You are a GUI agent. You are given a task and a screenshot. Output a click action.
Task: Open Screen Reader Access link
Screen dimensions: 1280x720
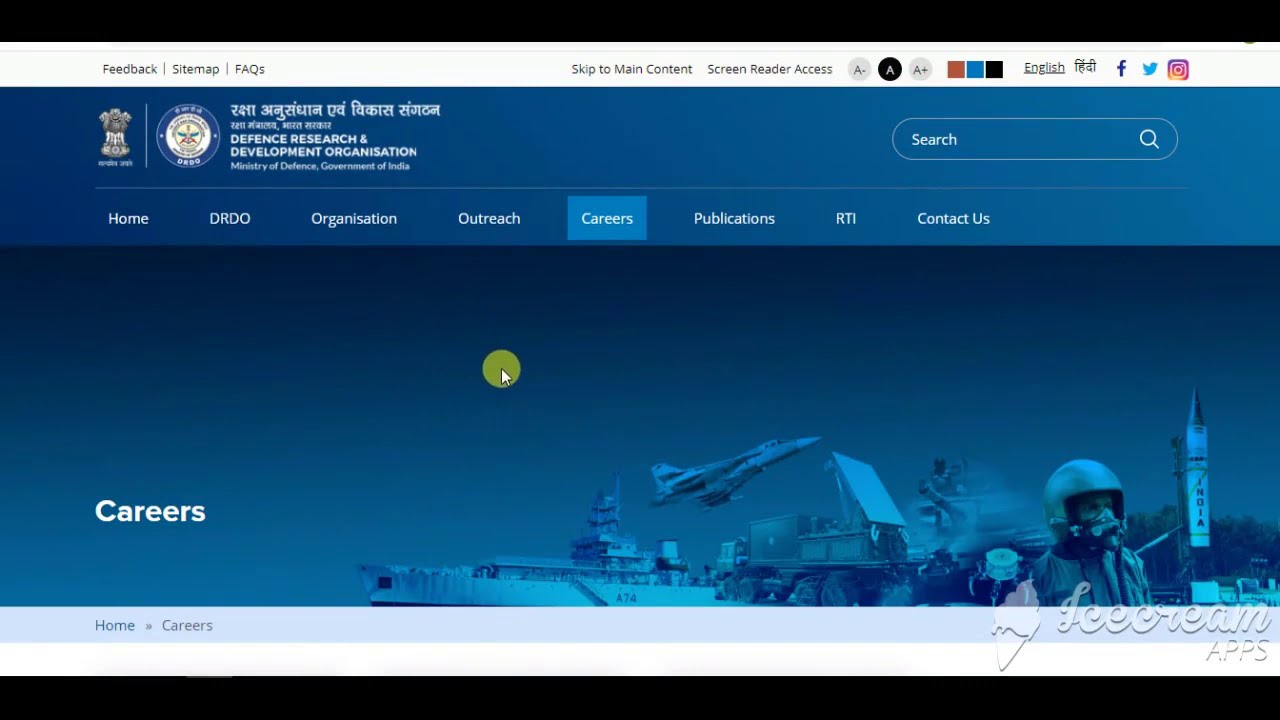770,69
